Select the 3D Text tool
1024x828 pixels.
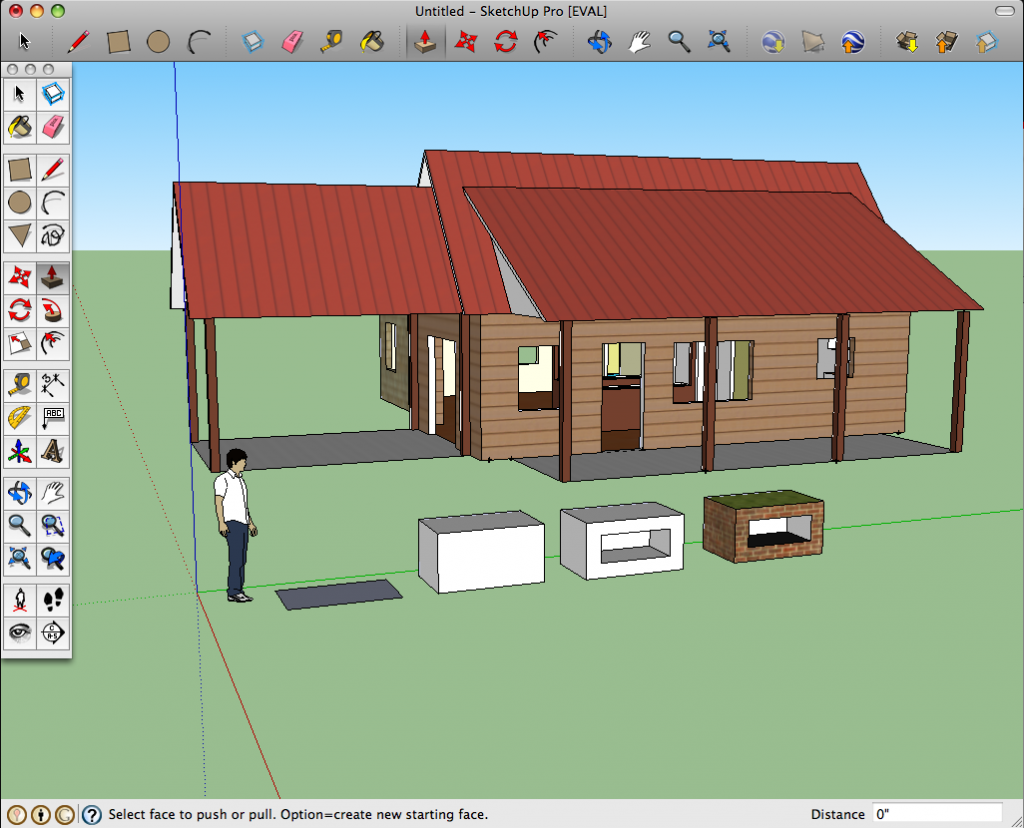(x=53, y=451)
